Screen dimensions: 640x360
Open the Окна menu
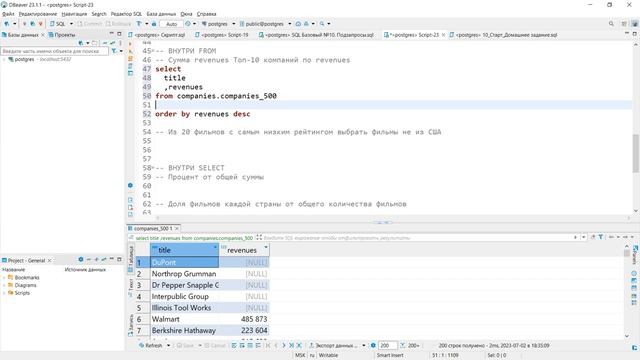186,14
